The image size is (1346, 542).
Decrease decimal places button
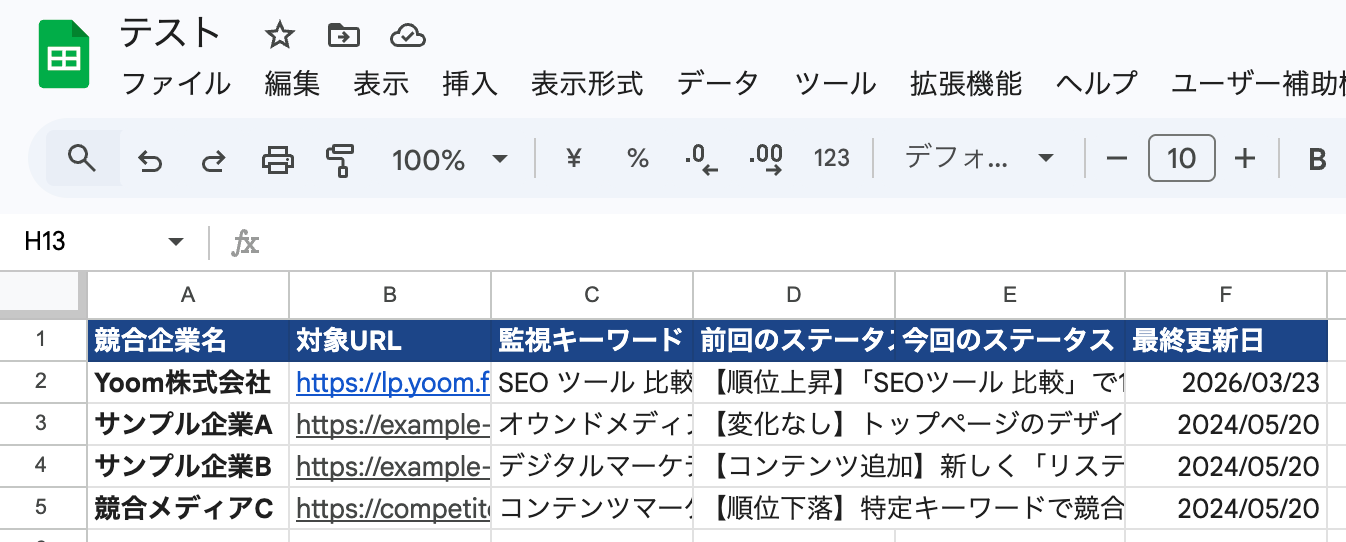click(x=701, y=159)
